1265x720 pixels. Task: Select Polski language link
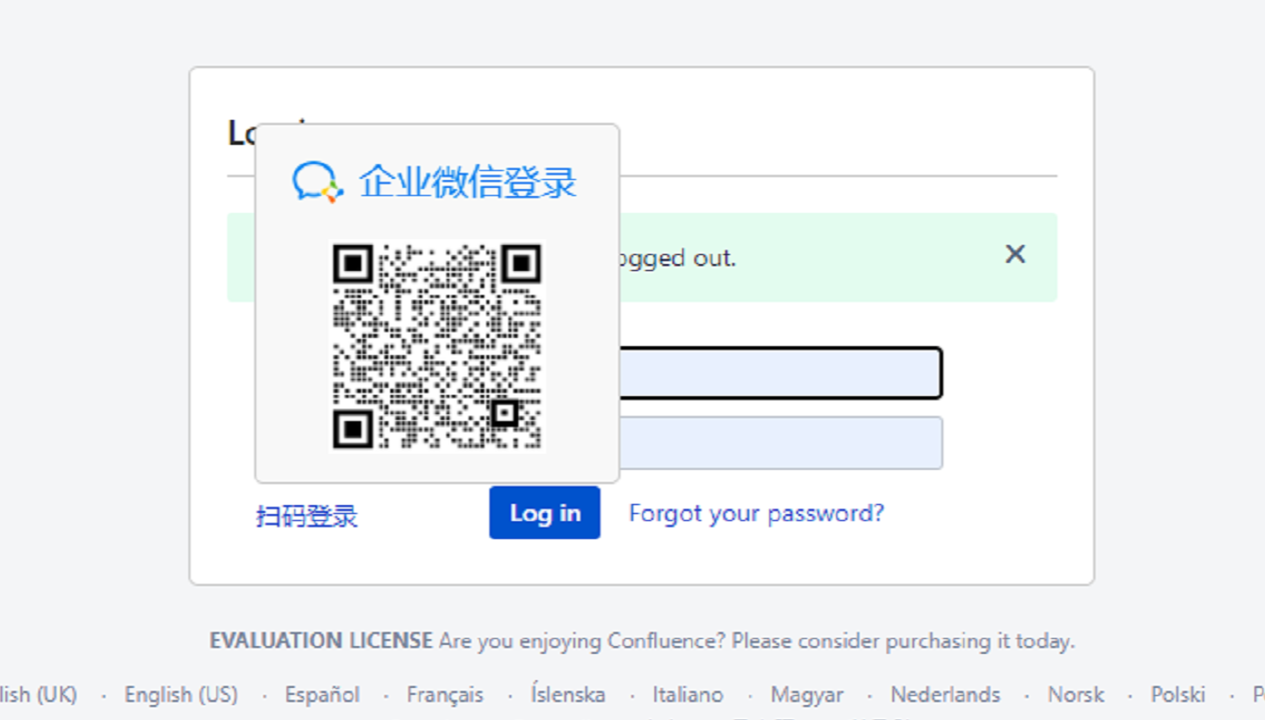coord(1178,694)
